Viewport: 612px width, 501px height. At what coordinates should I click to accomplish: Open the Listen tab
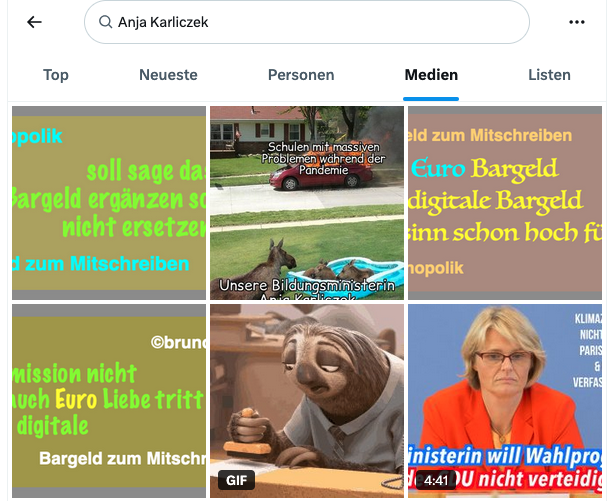549,75
